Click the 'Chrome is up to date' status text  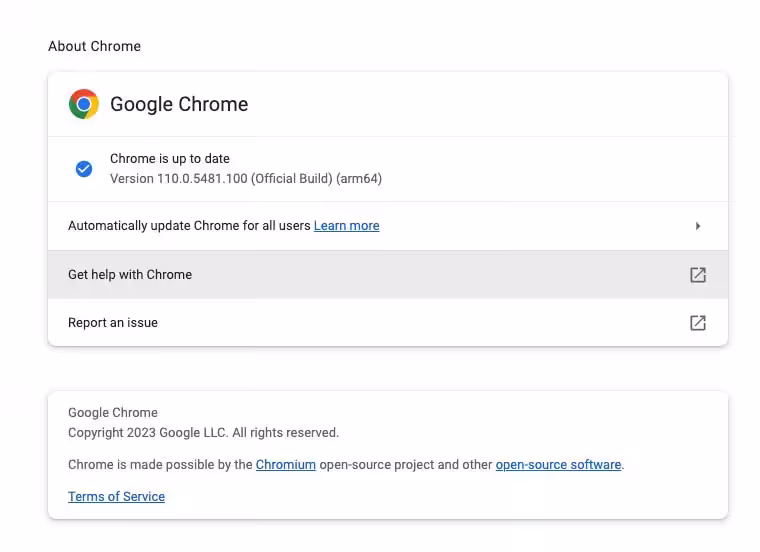coord(170,158)
